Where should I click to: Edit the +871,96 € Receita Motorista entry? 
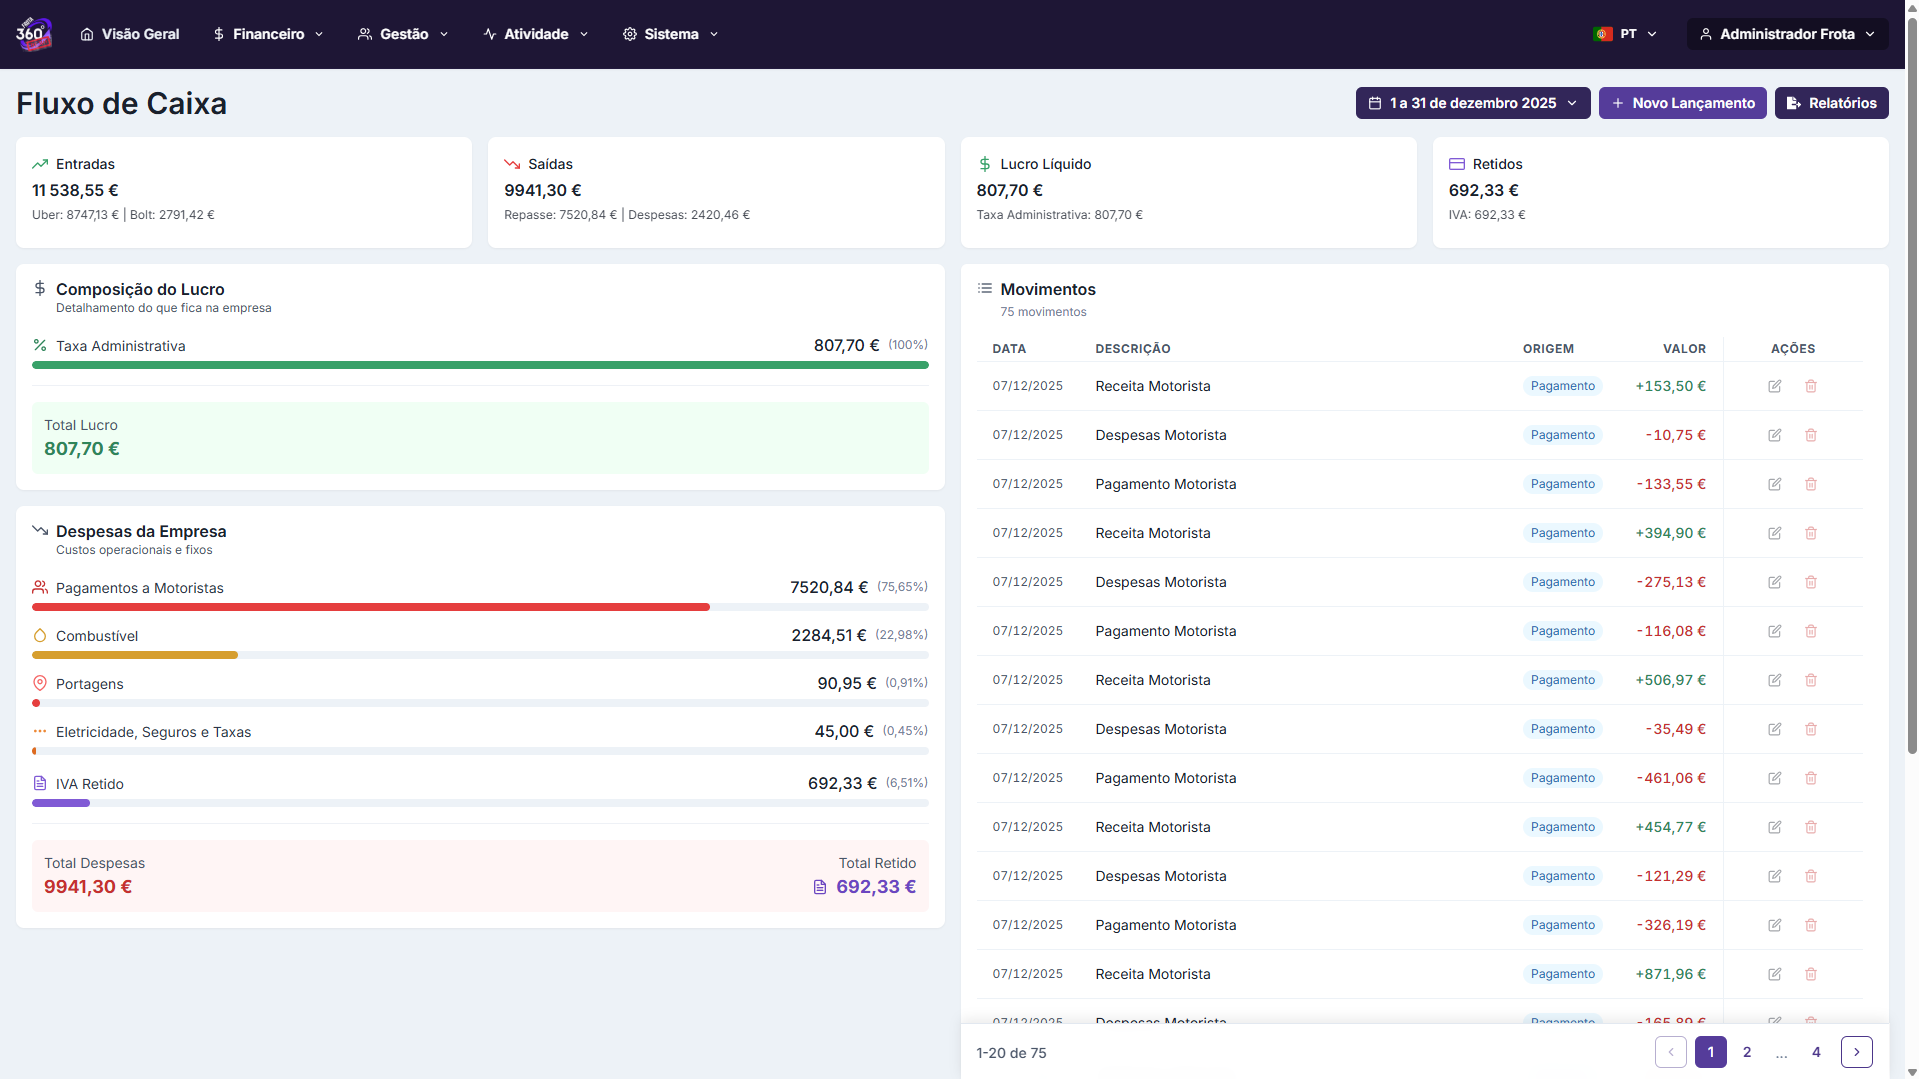pos(1774,974)
